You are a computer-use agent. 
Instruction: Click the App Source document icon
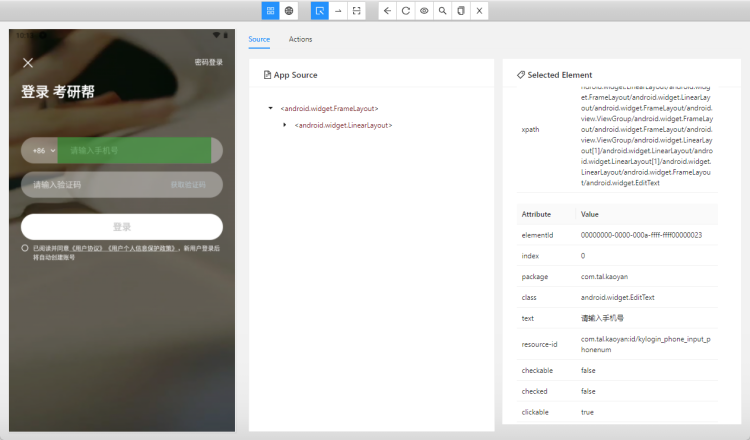click(267, 75)
